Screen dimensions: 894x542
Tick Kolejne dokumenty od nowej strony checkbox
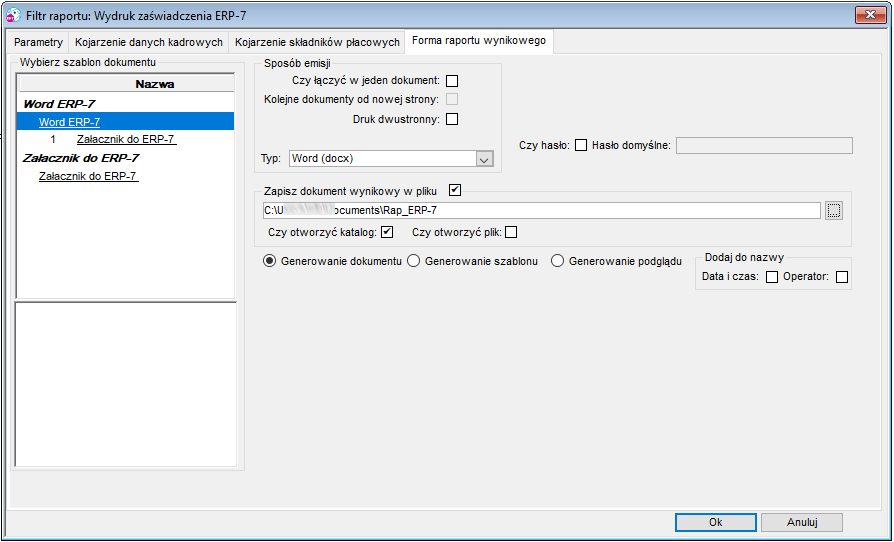452,99
